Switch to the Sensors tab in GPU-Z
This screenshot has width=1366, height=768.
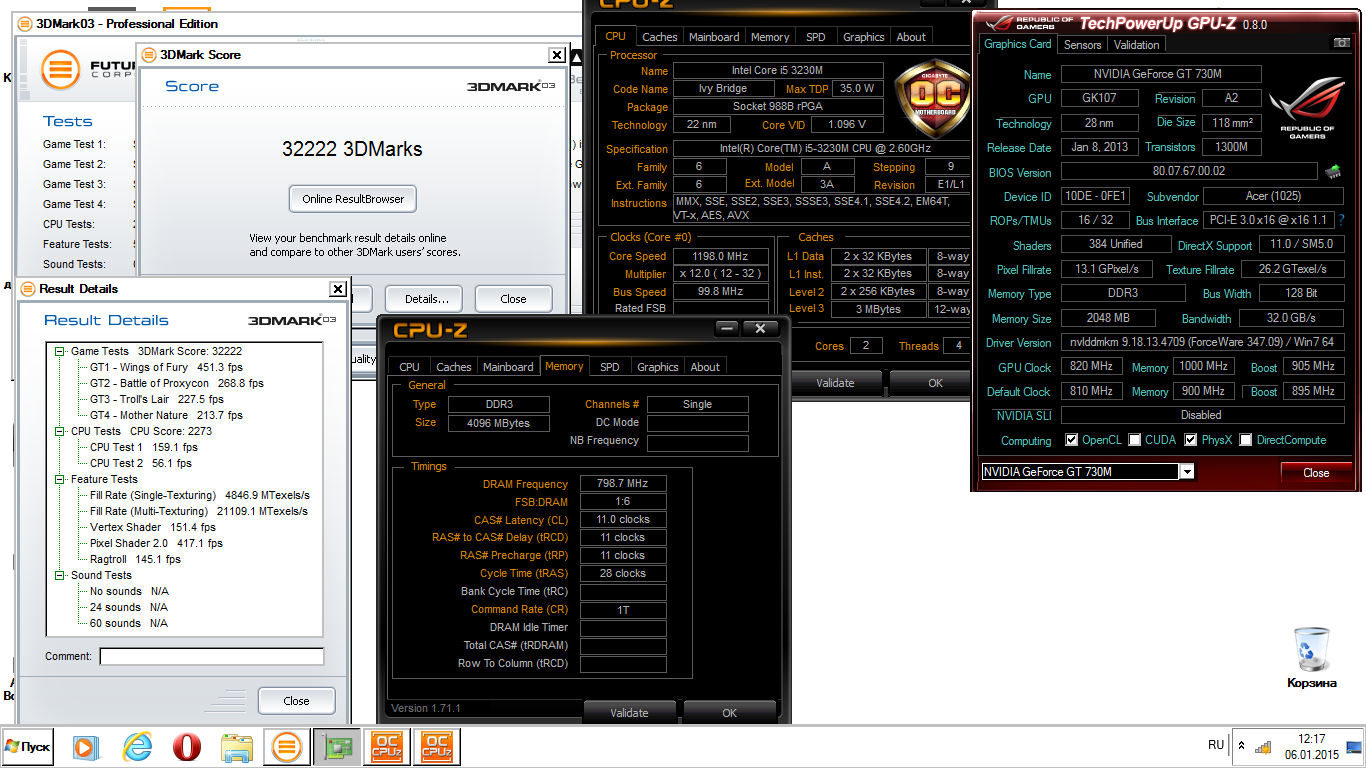[1082, 45]
